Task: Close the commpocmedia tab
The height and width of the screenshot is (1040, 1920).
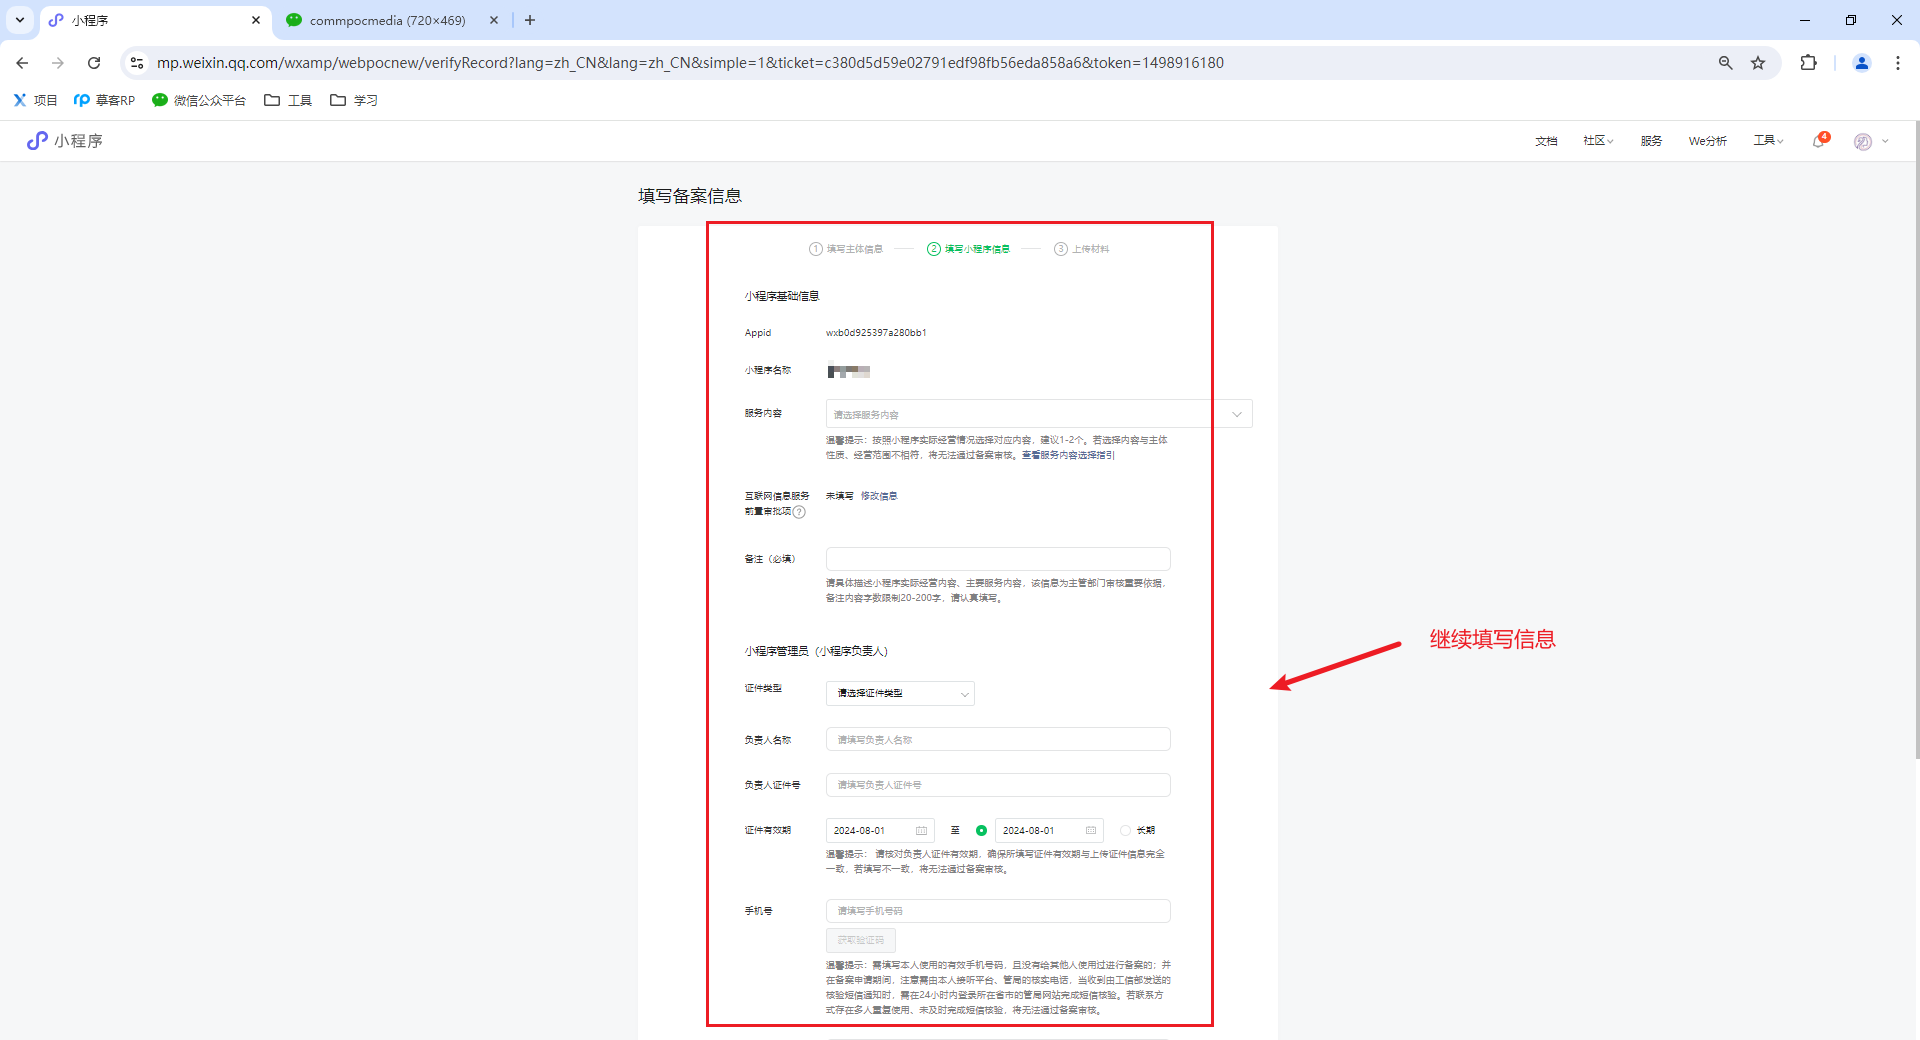Action: [494, 20]
